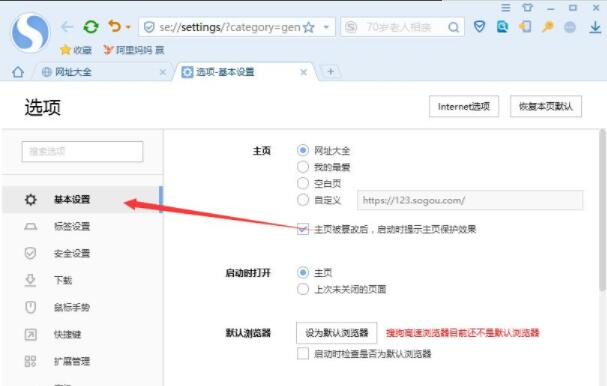Open the blue shield protection icon
607x386 pixels.
(x=479, y=26)
